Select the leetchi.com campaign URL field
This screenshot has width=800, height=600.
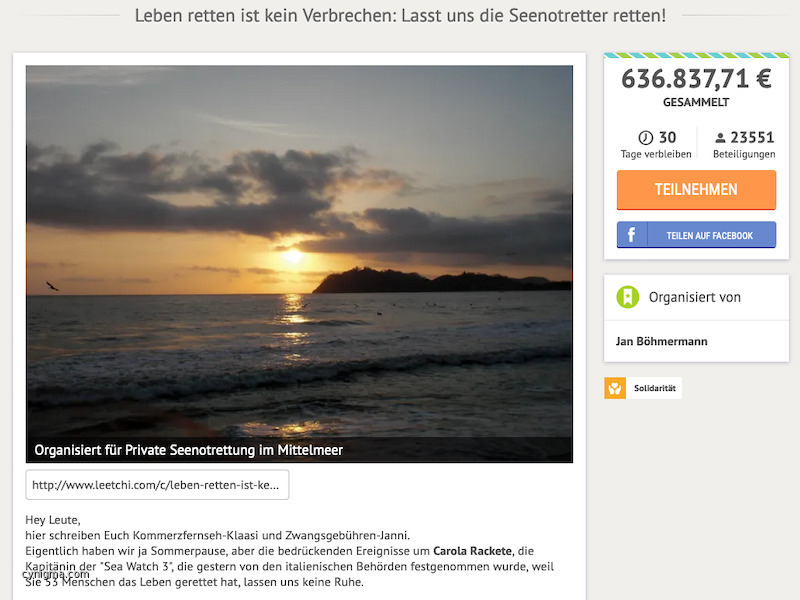(x=157, y=485)
